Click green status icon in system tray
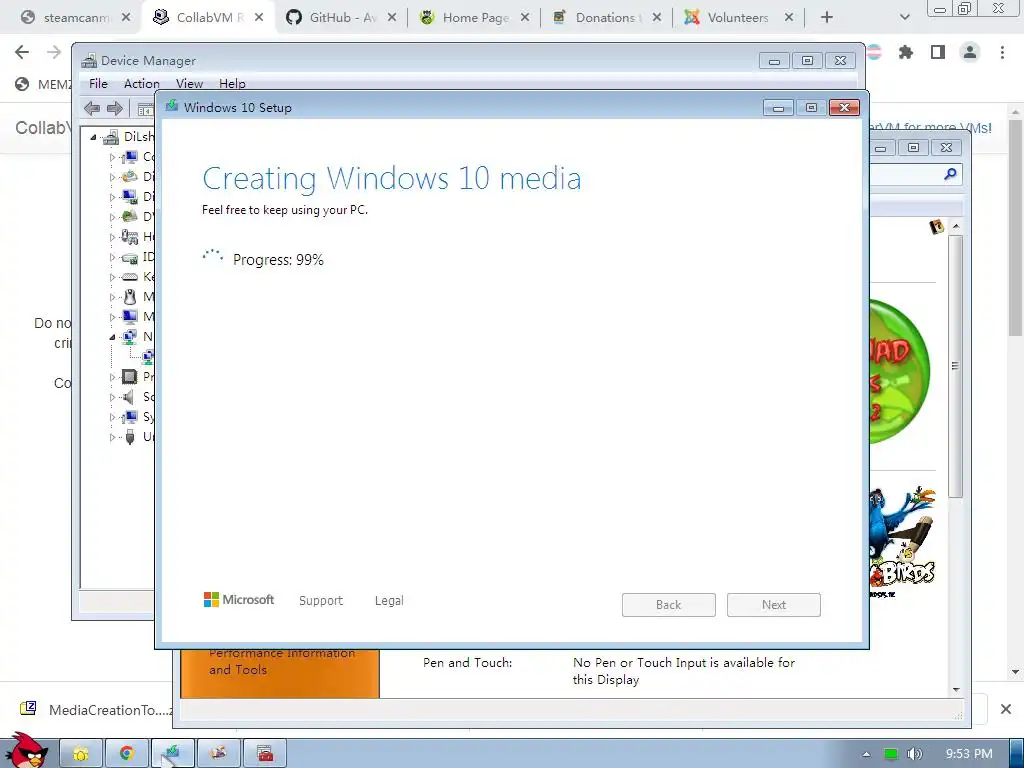This screenshot has height=768, width=1024. (891, 754)
